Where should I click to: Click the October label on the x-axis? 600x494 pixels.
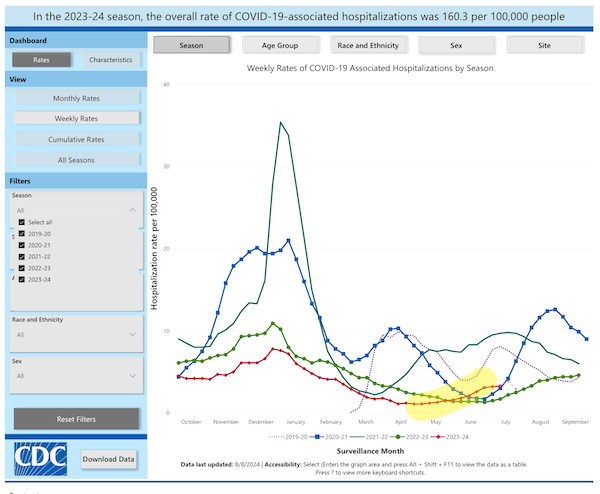click(x=191, y=422)
